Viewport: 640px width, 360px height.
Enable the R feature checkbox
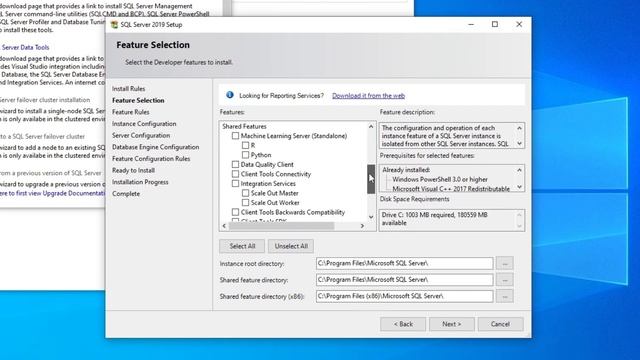(245, 145)
